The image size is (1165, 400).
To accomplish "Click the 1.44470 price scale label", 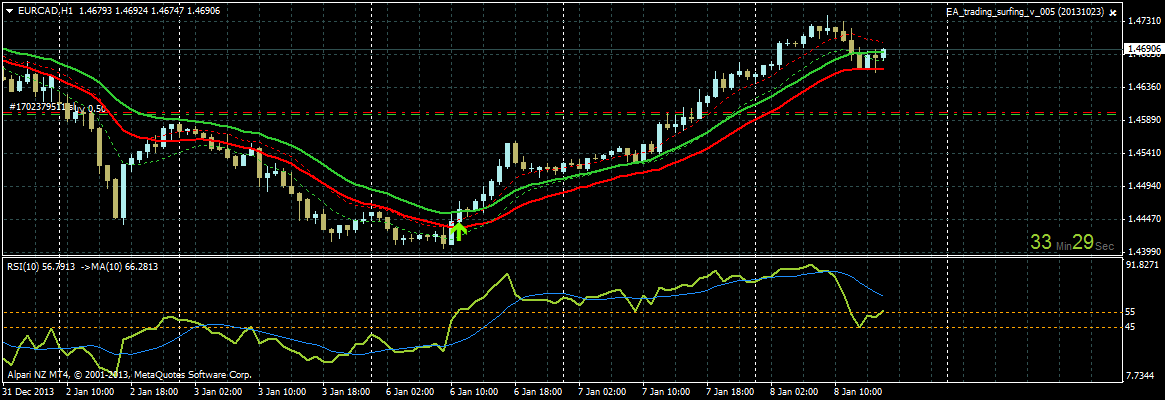I will pyautogui.click(x=1143, y=219).
